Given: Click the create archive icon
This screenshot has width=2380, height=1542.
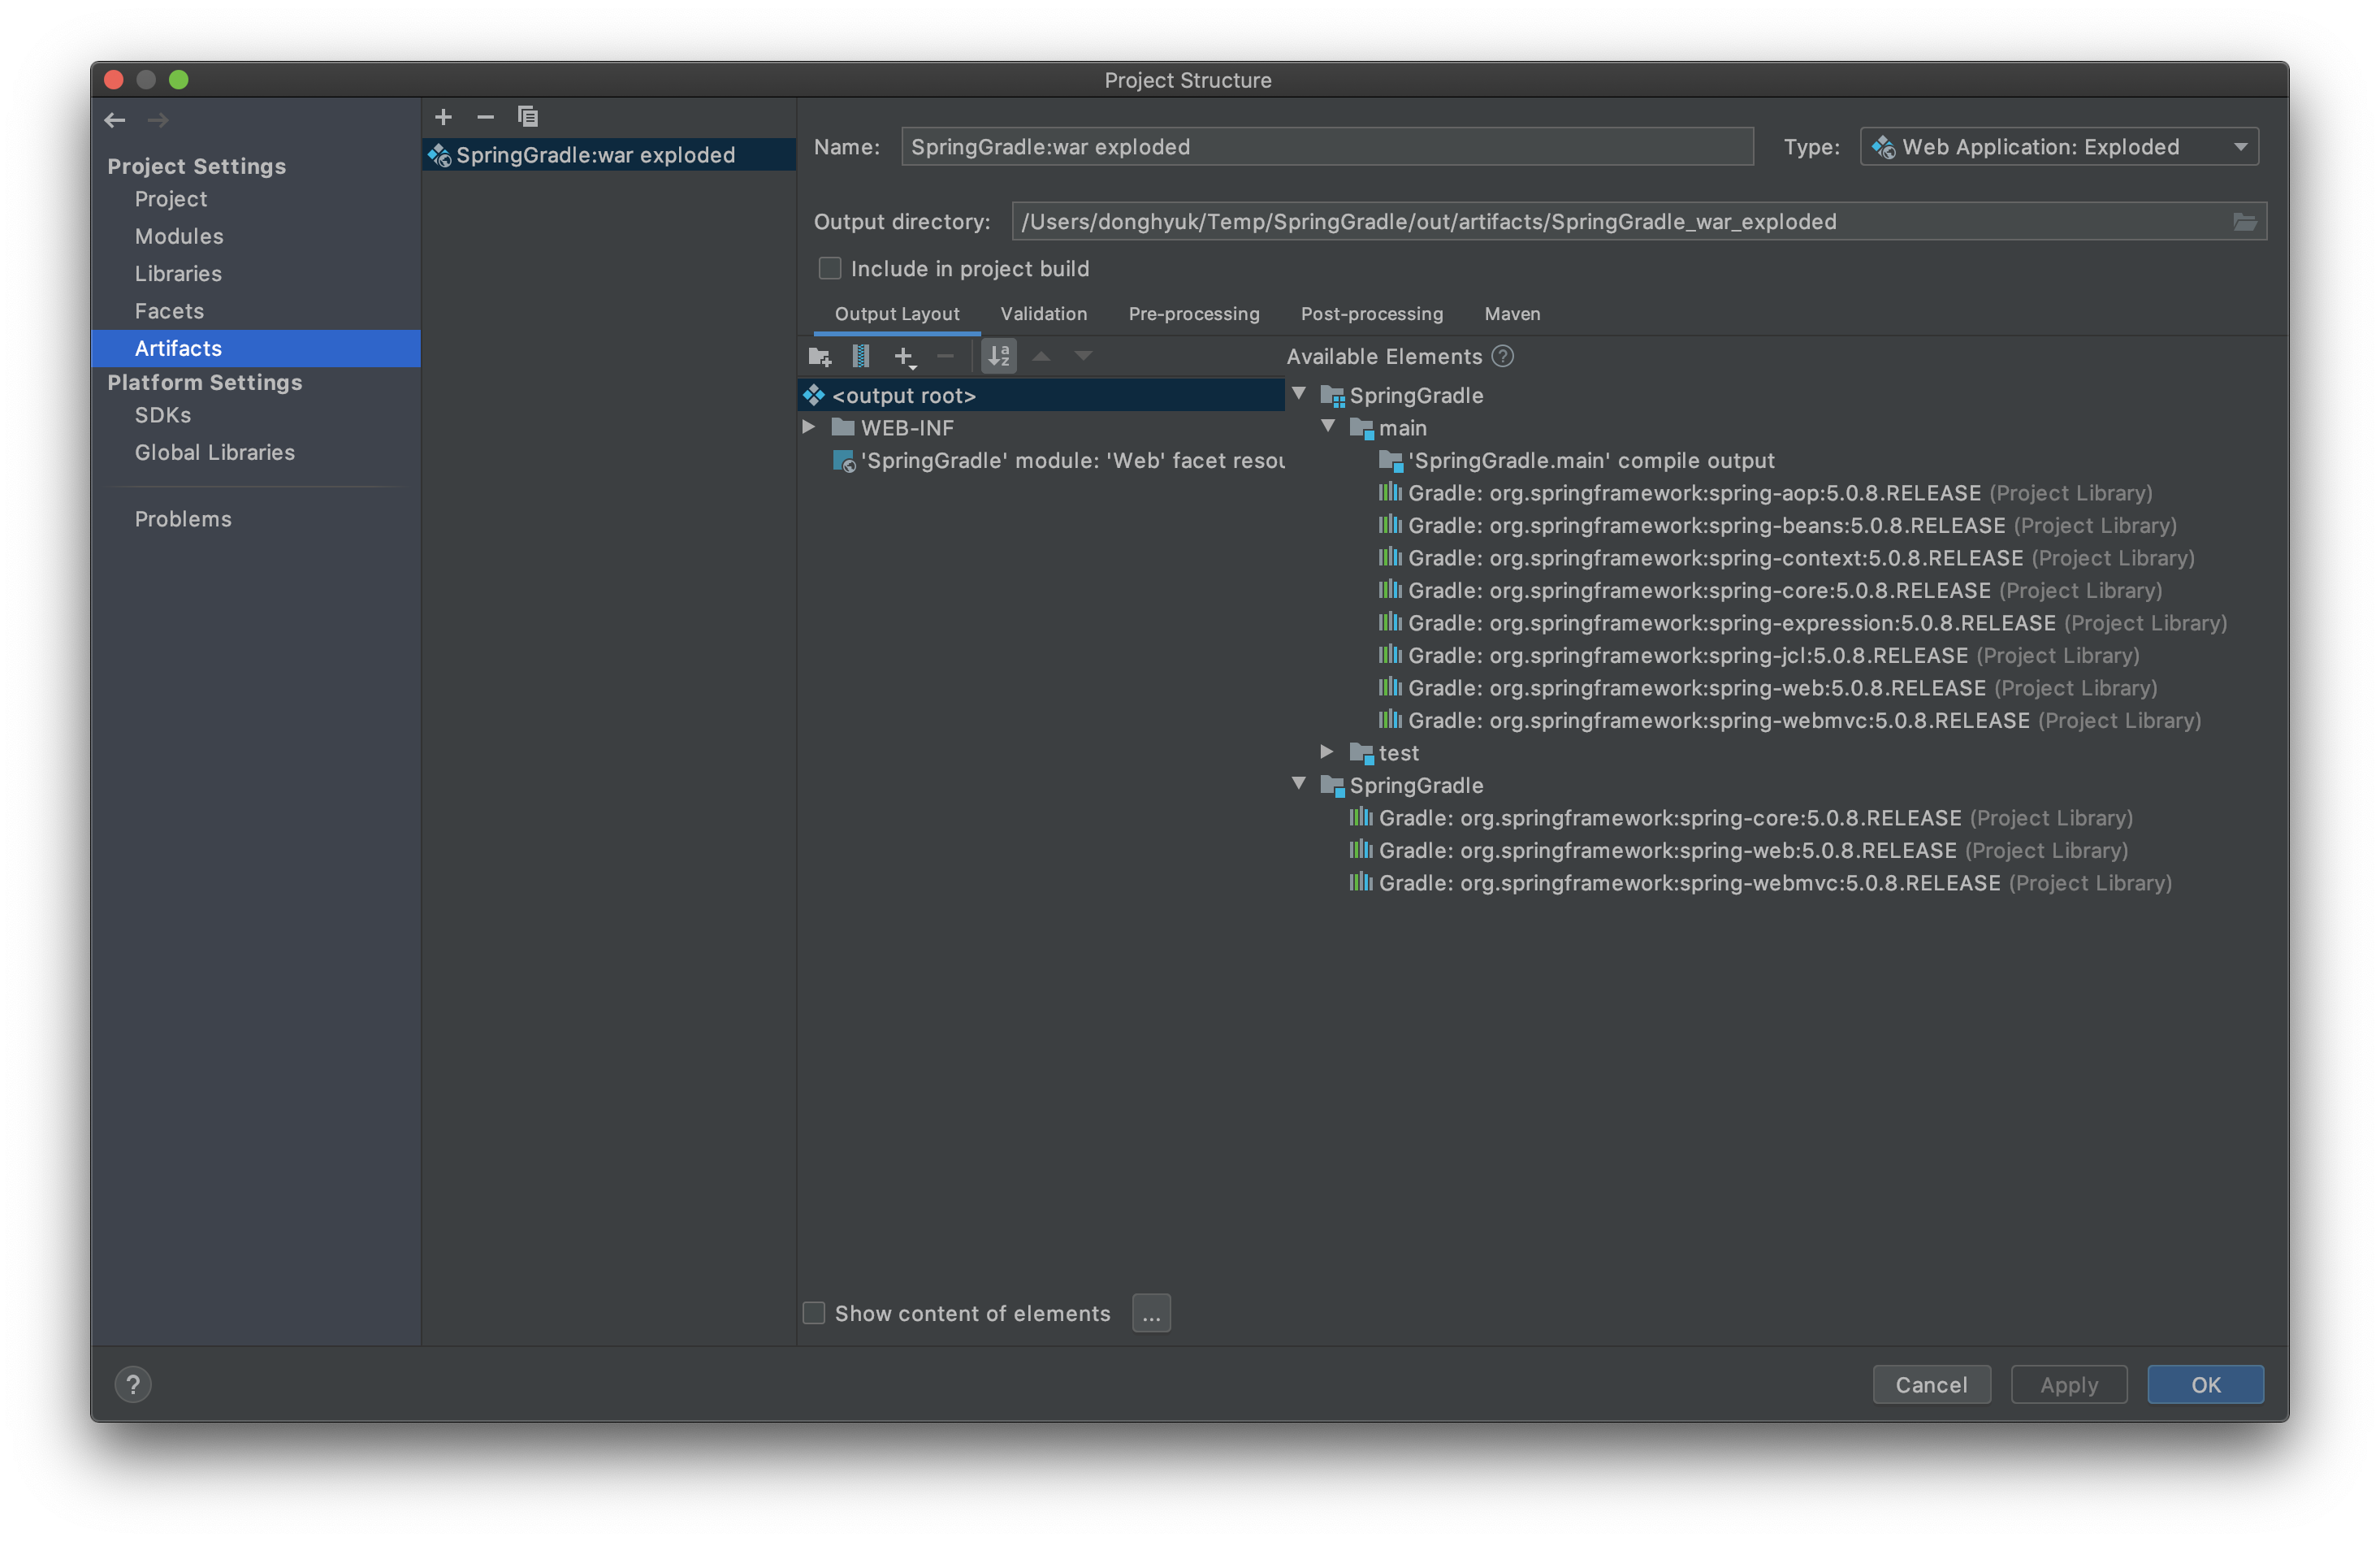Looking at the screenshot, I should pos(860,356).
